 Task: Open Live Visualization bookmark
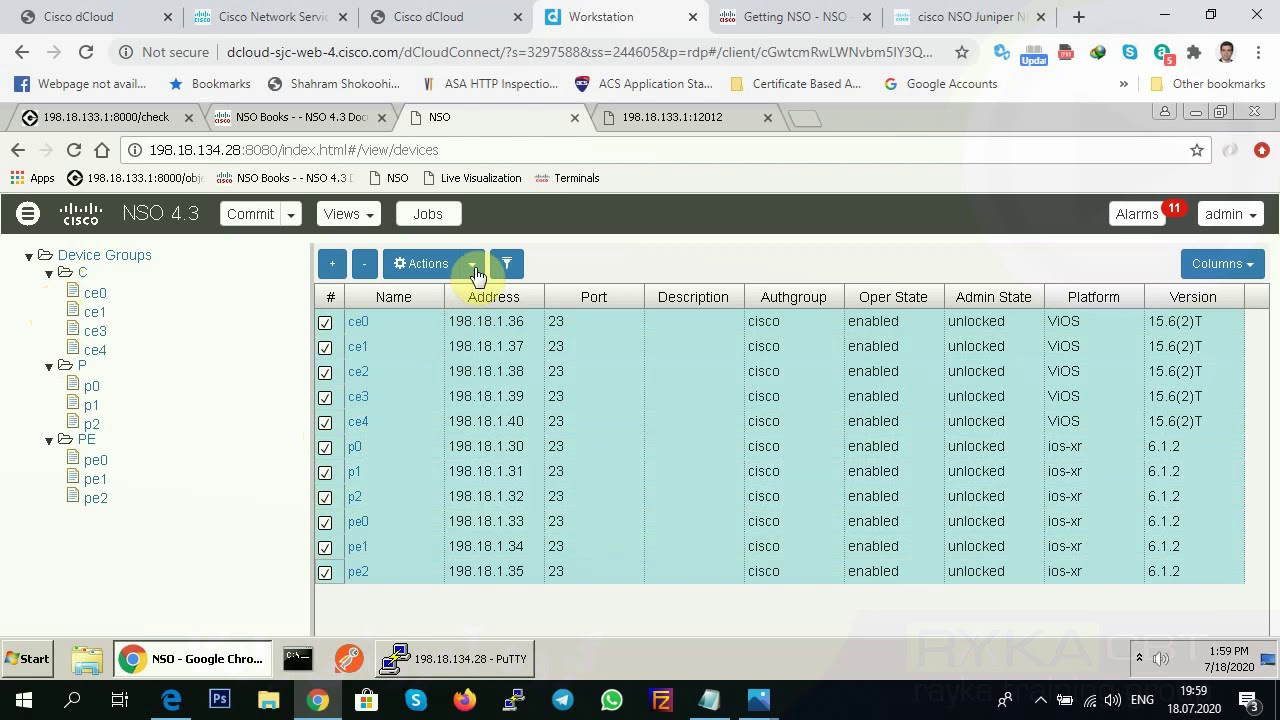tap(472, 178)
